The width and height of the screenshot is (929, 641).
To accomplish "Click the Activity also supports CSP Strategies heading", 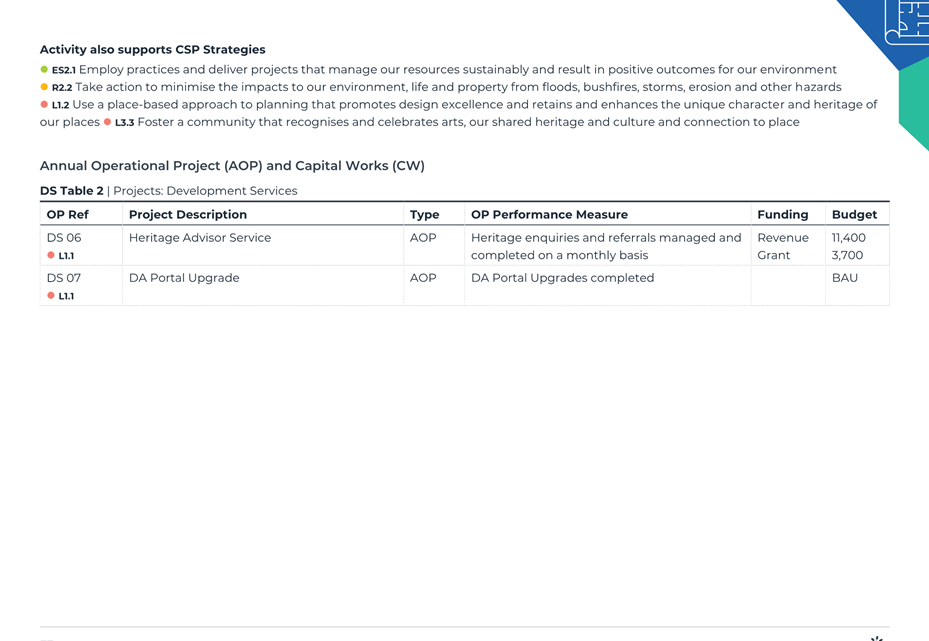I will pos(153,50).
